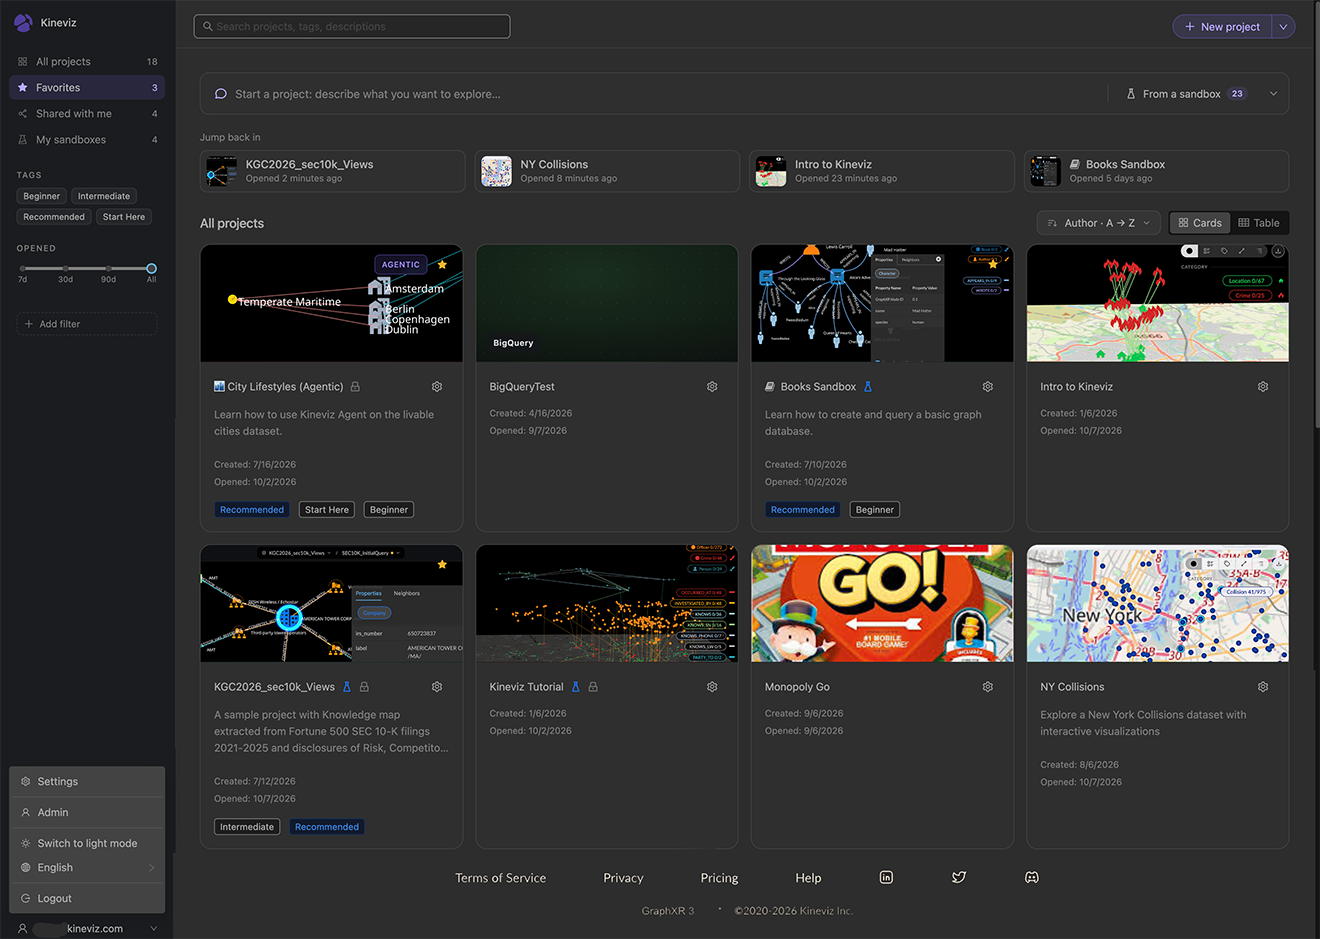Select Favorites in the sidebar
This screenshot has width=1320, height=939.
pos(87,88)
